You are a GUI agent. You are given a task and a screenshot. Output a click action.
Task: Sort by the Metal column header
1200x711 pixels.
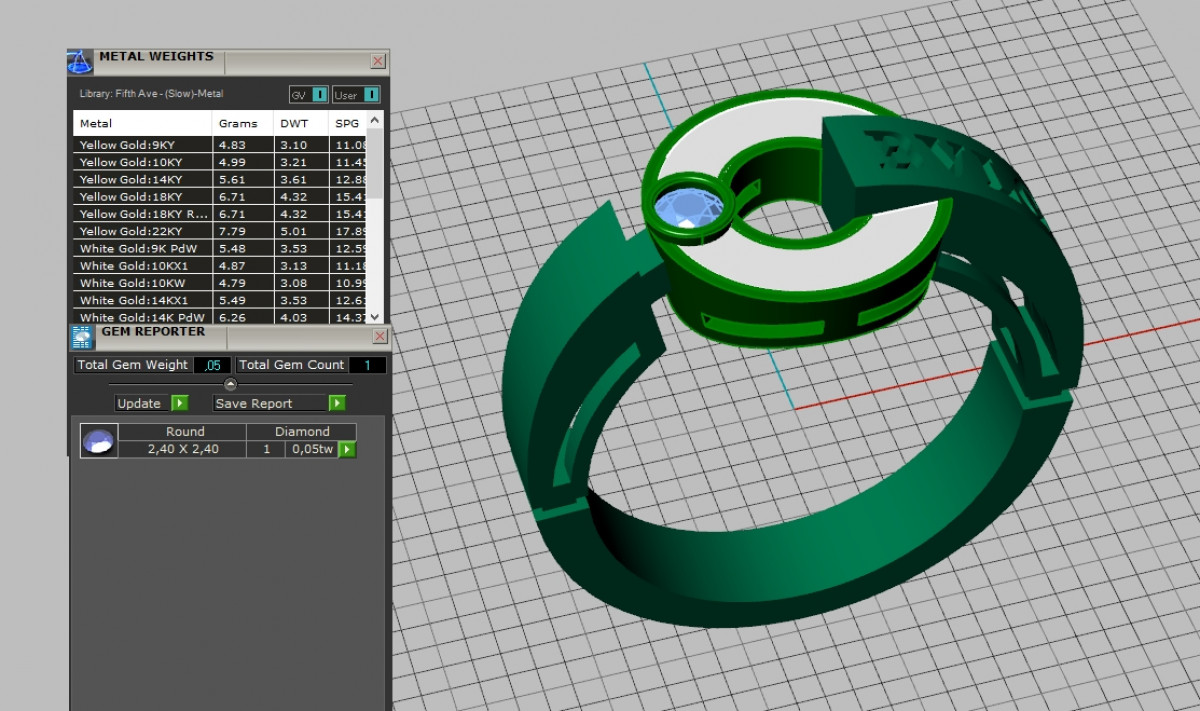tap(96, 124)
